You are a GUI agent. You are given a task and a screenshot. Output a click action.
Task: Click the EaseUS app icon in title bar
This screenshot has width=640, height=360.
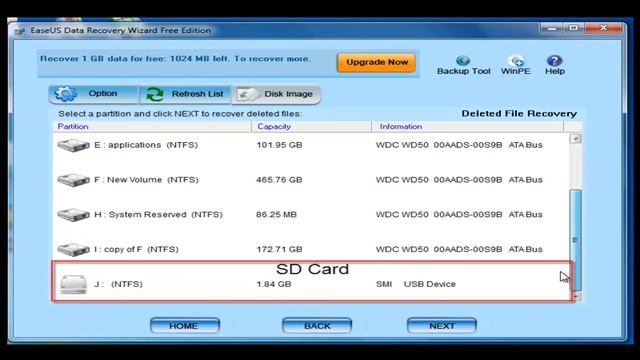(x=19, y=31)
